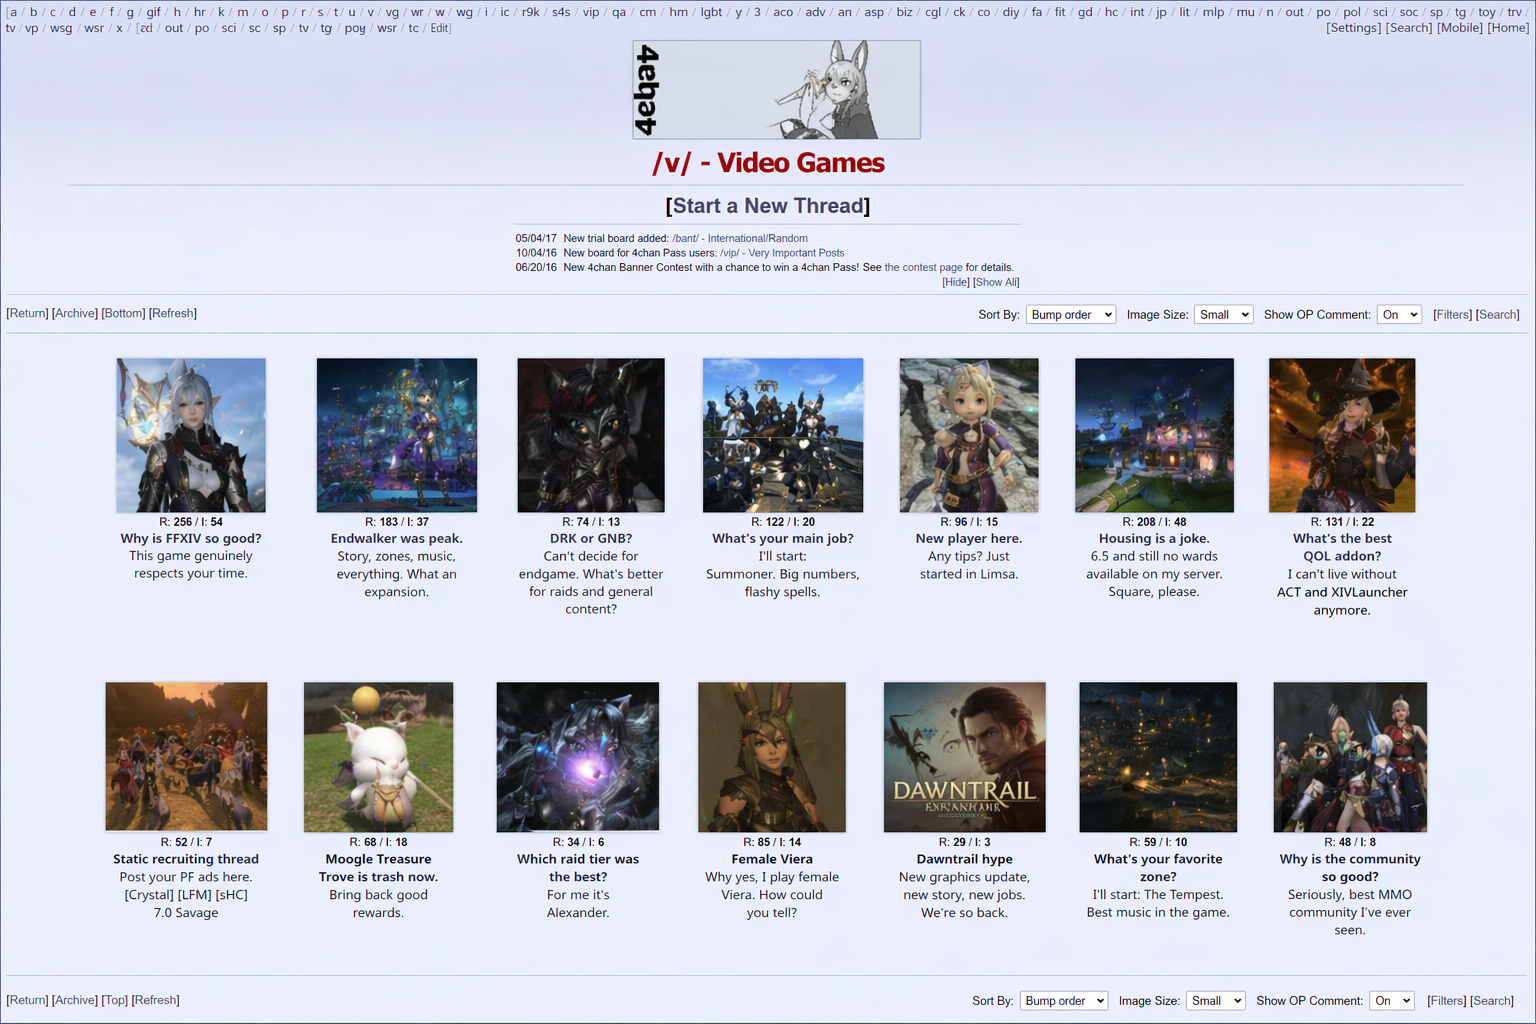Open the r9k board link
Viewport: 1536px width, 1024px height.
[x=530, y=12]
